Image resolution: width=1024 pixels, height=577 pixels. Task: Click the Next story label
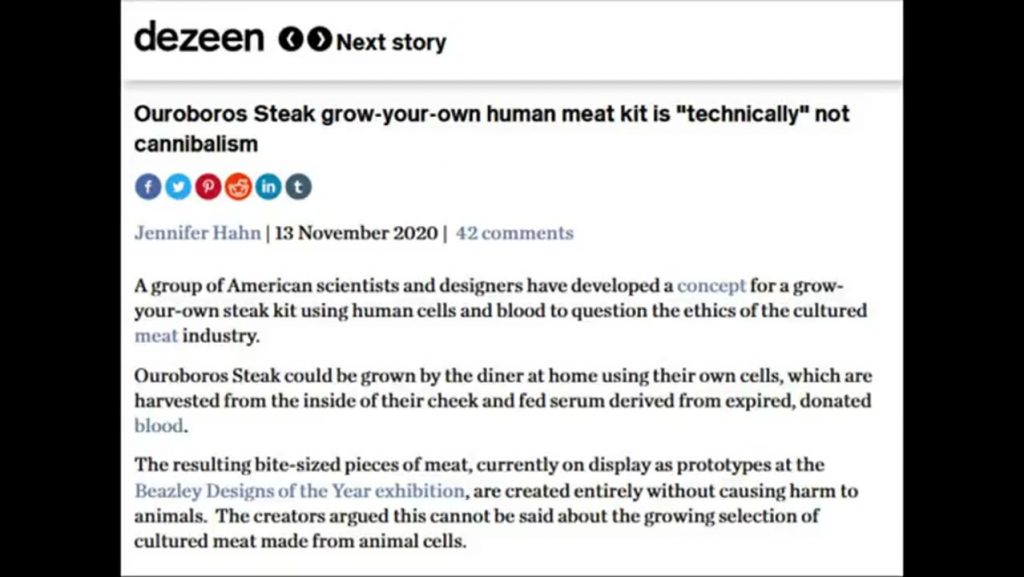tap(391, 42)
